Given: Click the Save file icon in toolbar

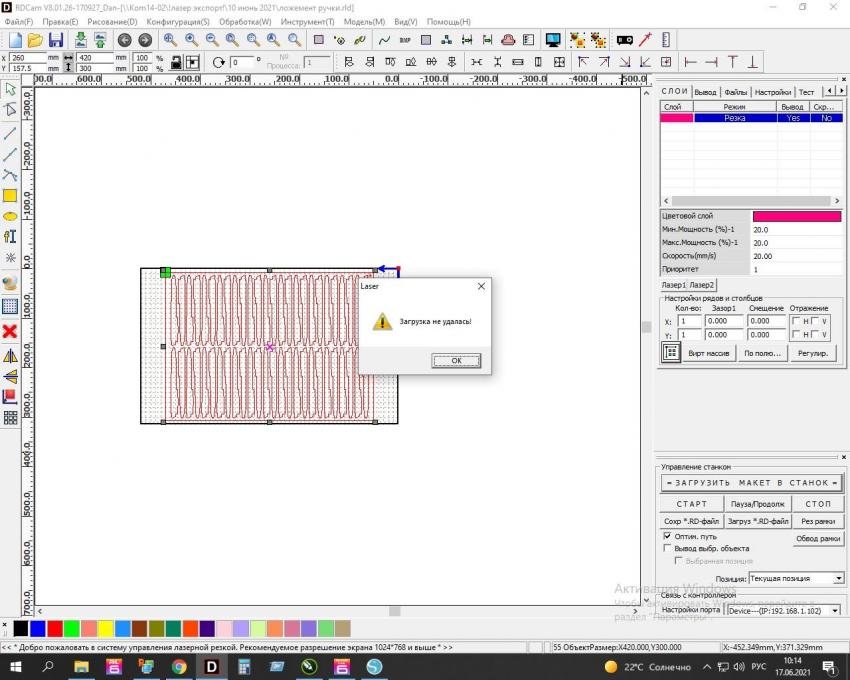Looking at the screenshot, I should (56, 40).
